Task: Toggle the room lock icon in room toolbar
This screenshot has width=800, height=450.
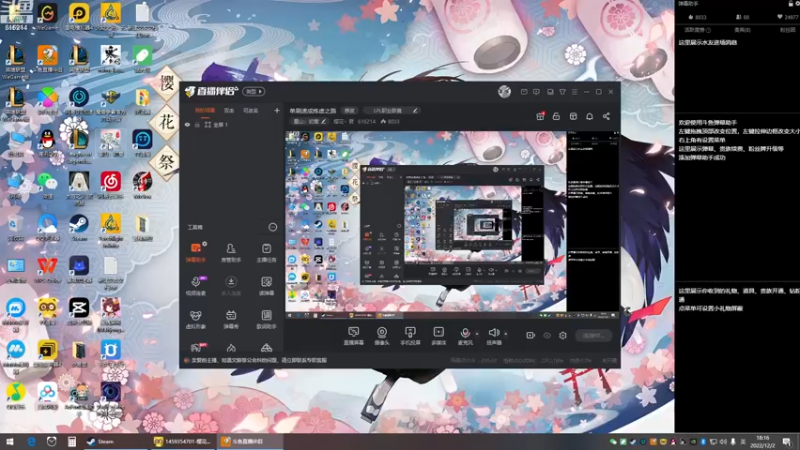Action: point(557,116)
